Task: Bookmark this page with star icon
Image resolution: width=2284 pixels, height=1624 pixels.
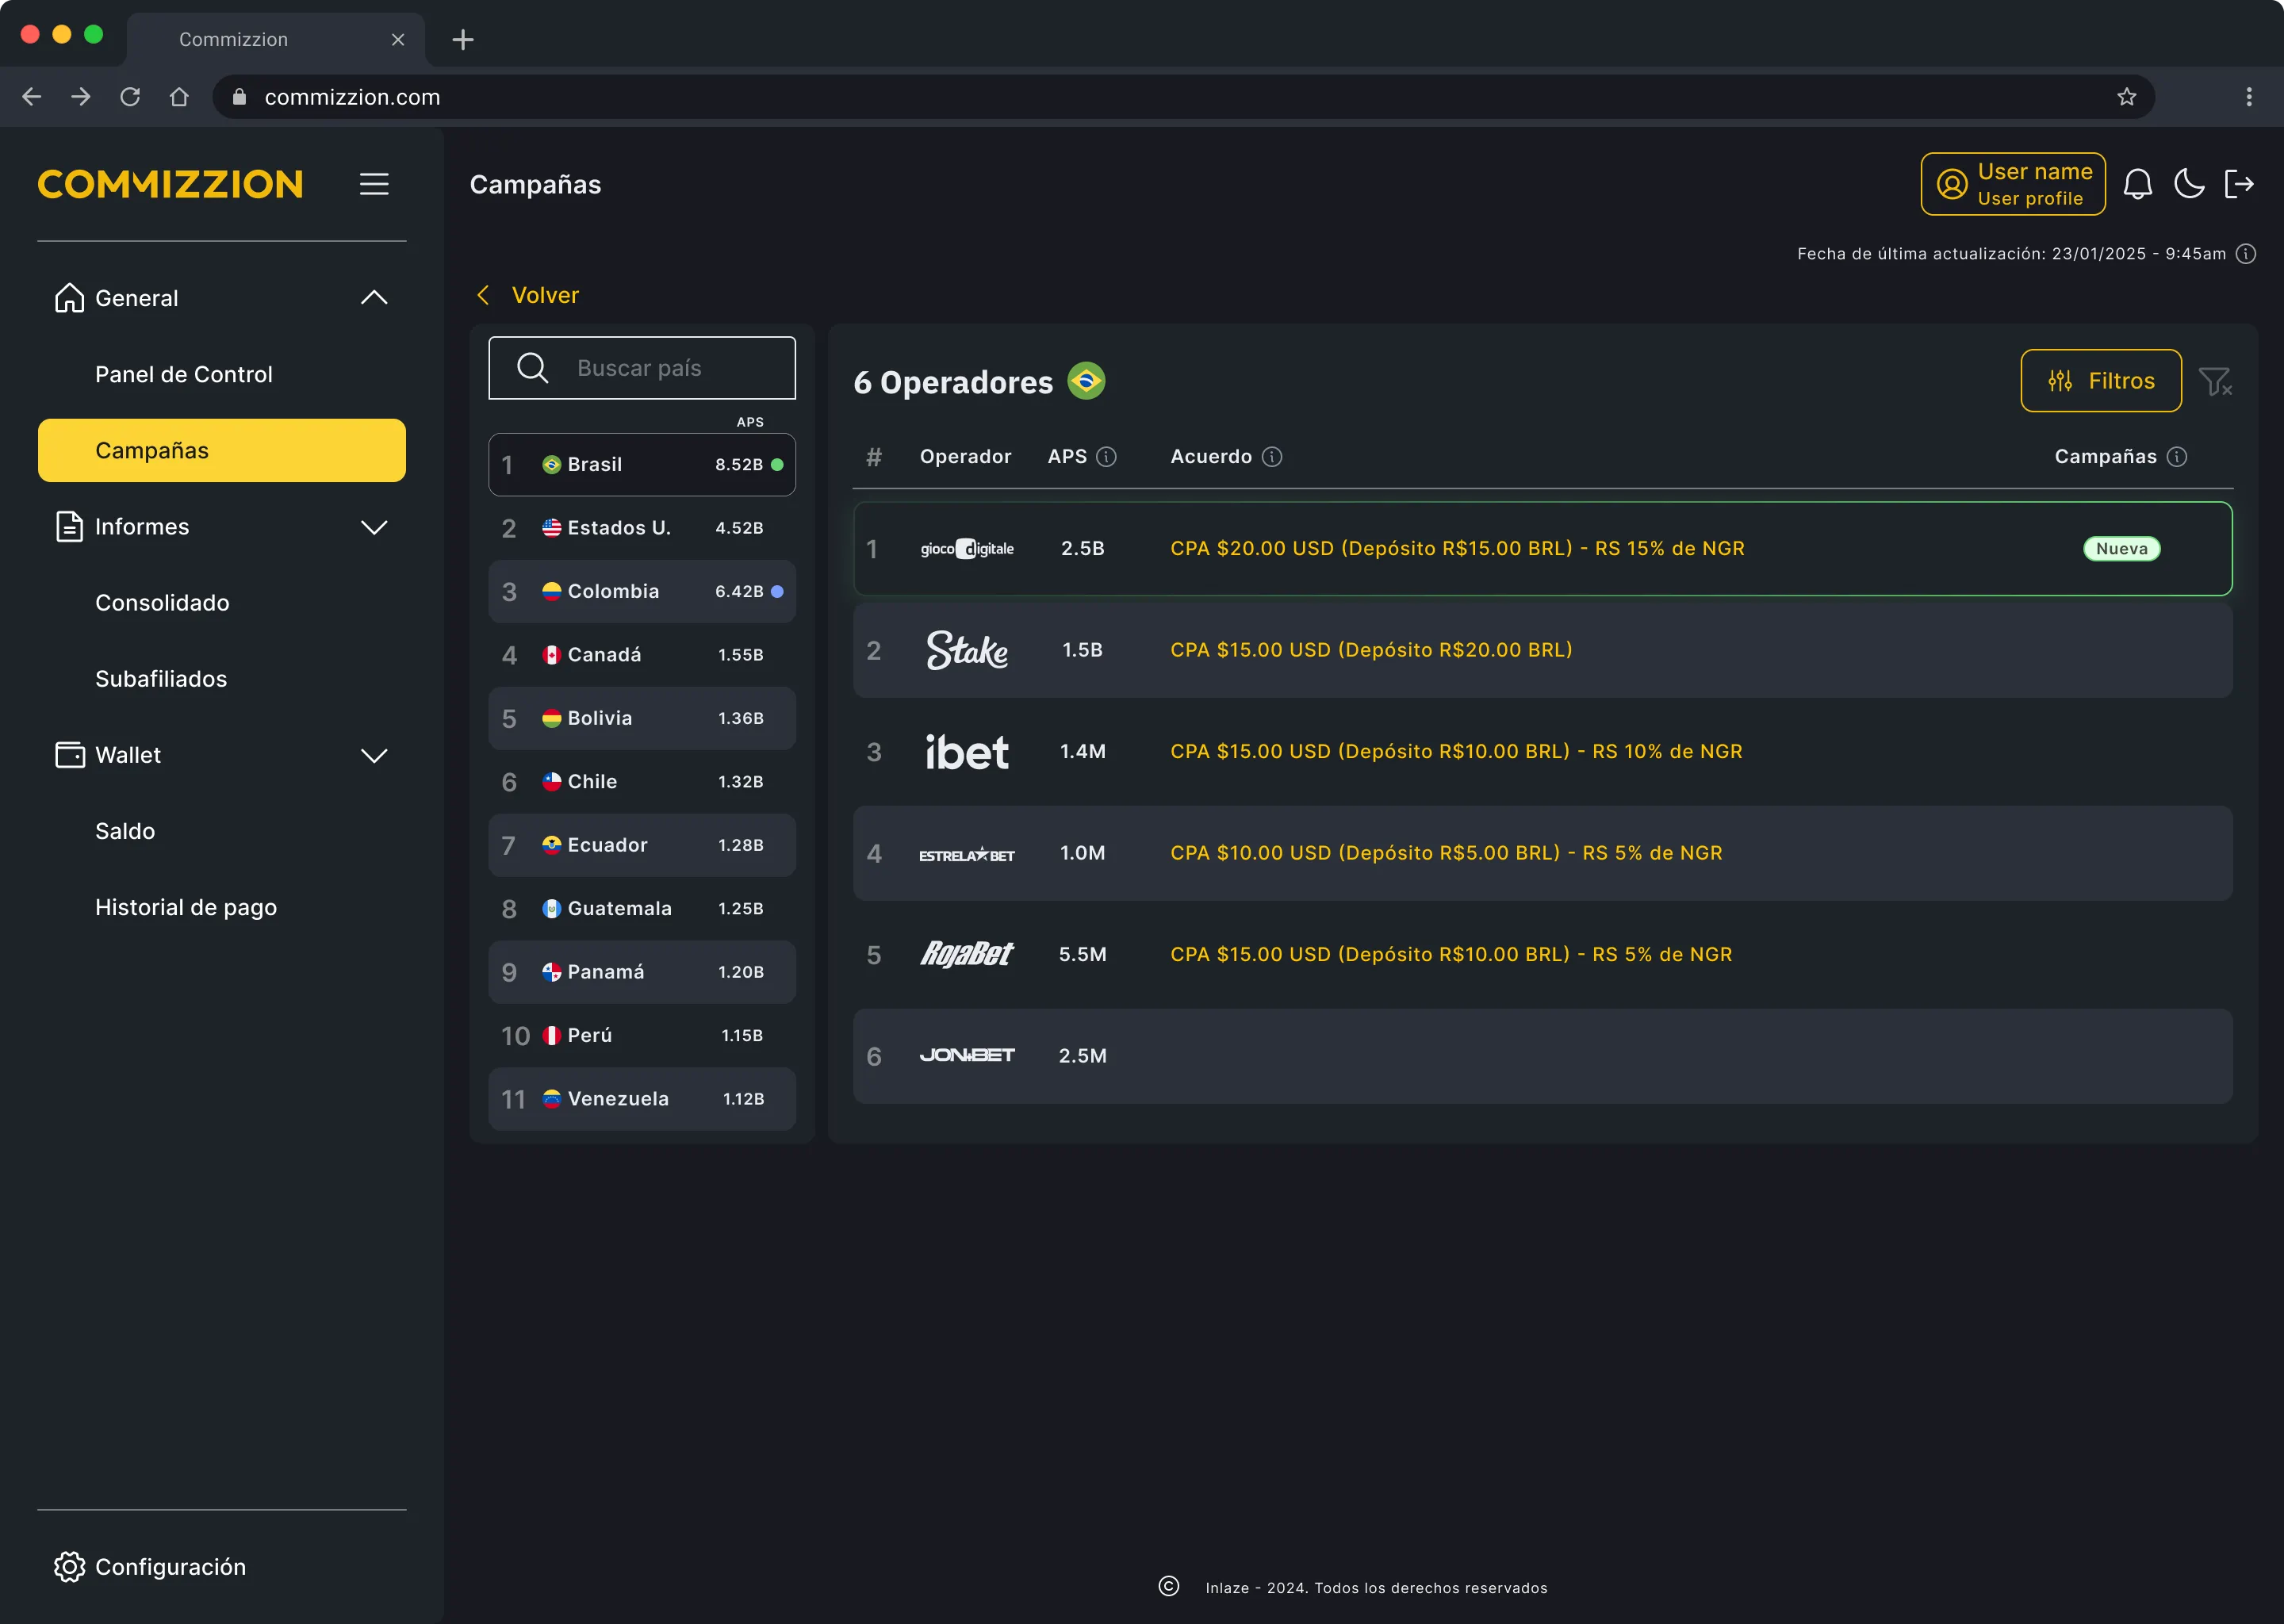Action: (2127, 97)
